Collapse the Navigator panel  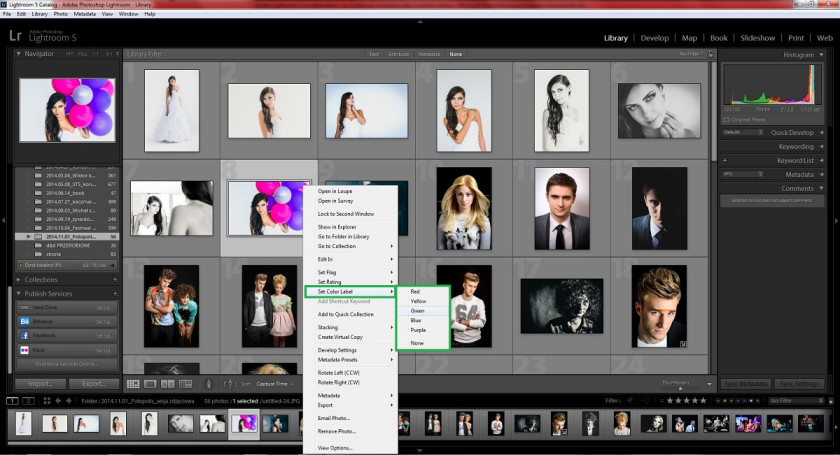point(18,54)
